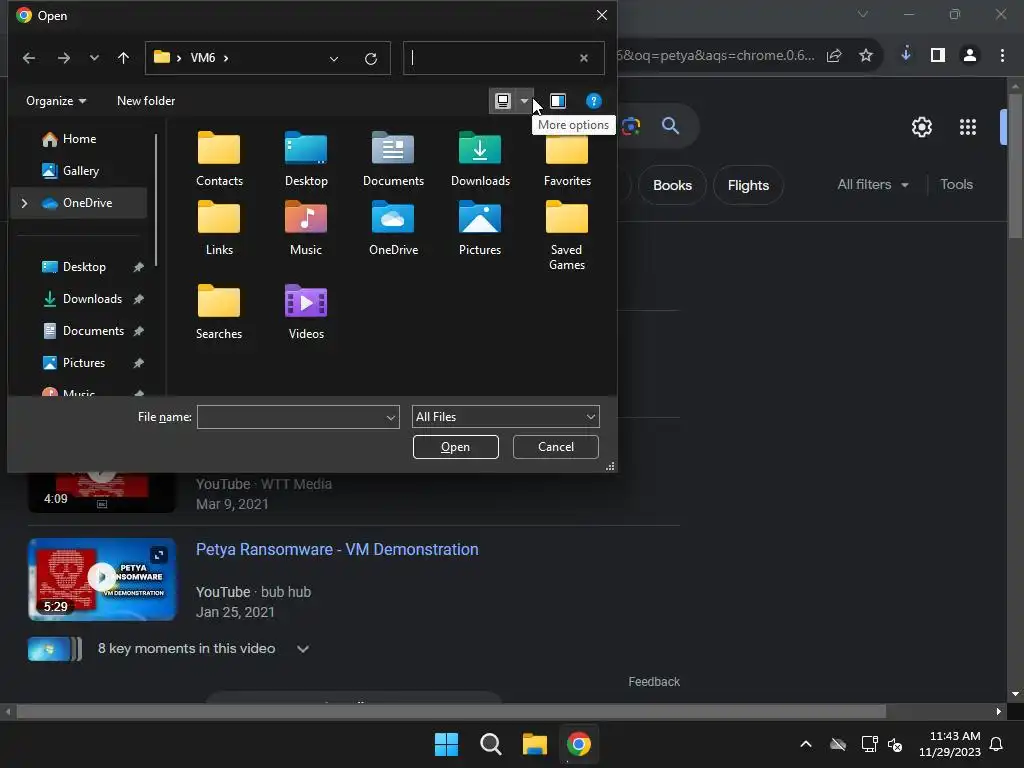
Task: Select the Books search tab
Action: coord(672,185)
